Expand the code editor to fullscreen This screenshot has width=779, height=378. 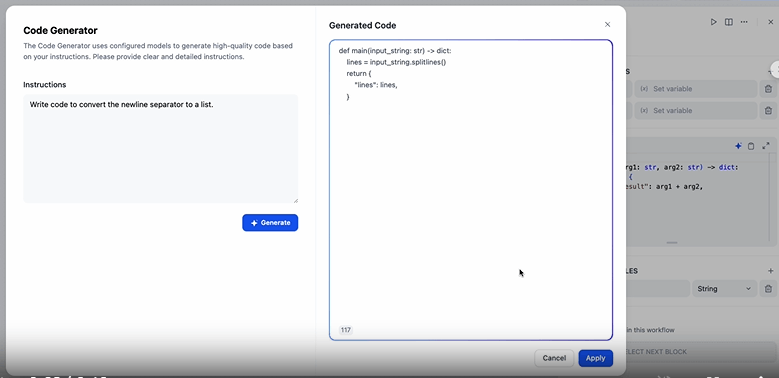click(x=766, y=146)
